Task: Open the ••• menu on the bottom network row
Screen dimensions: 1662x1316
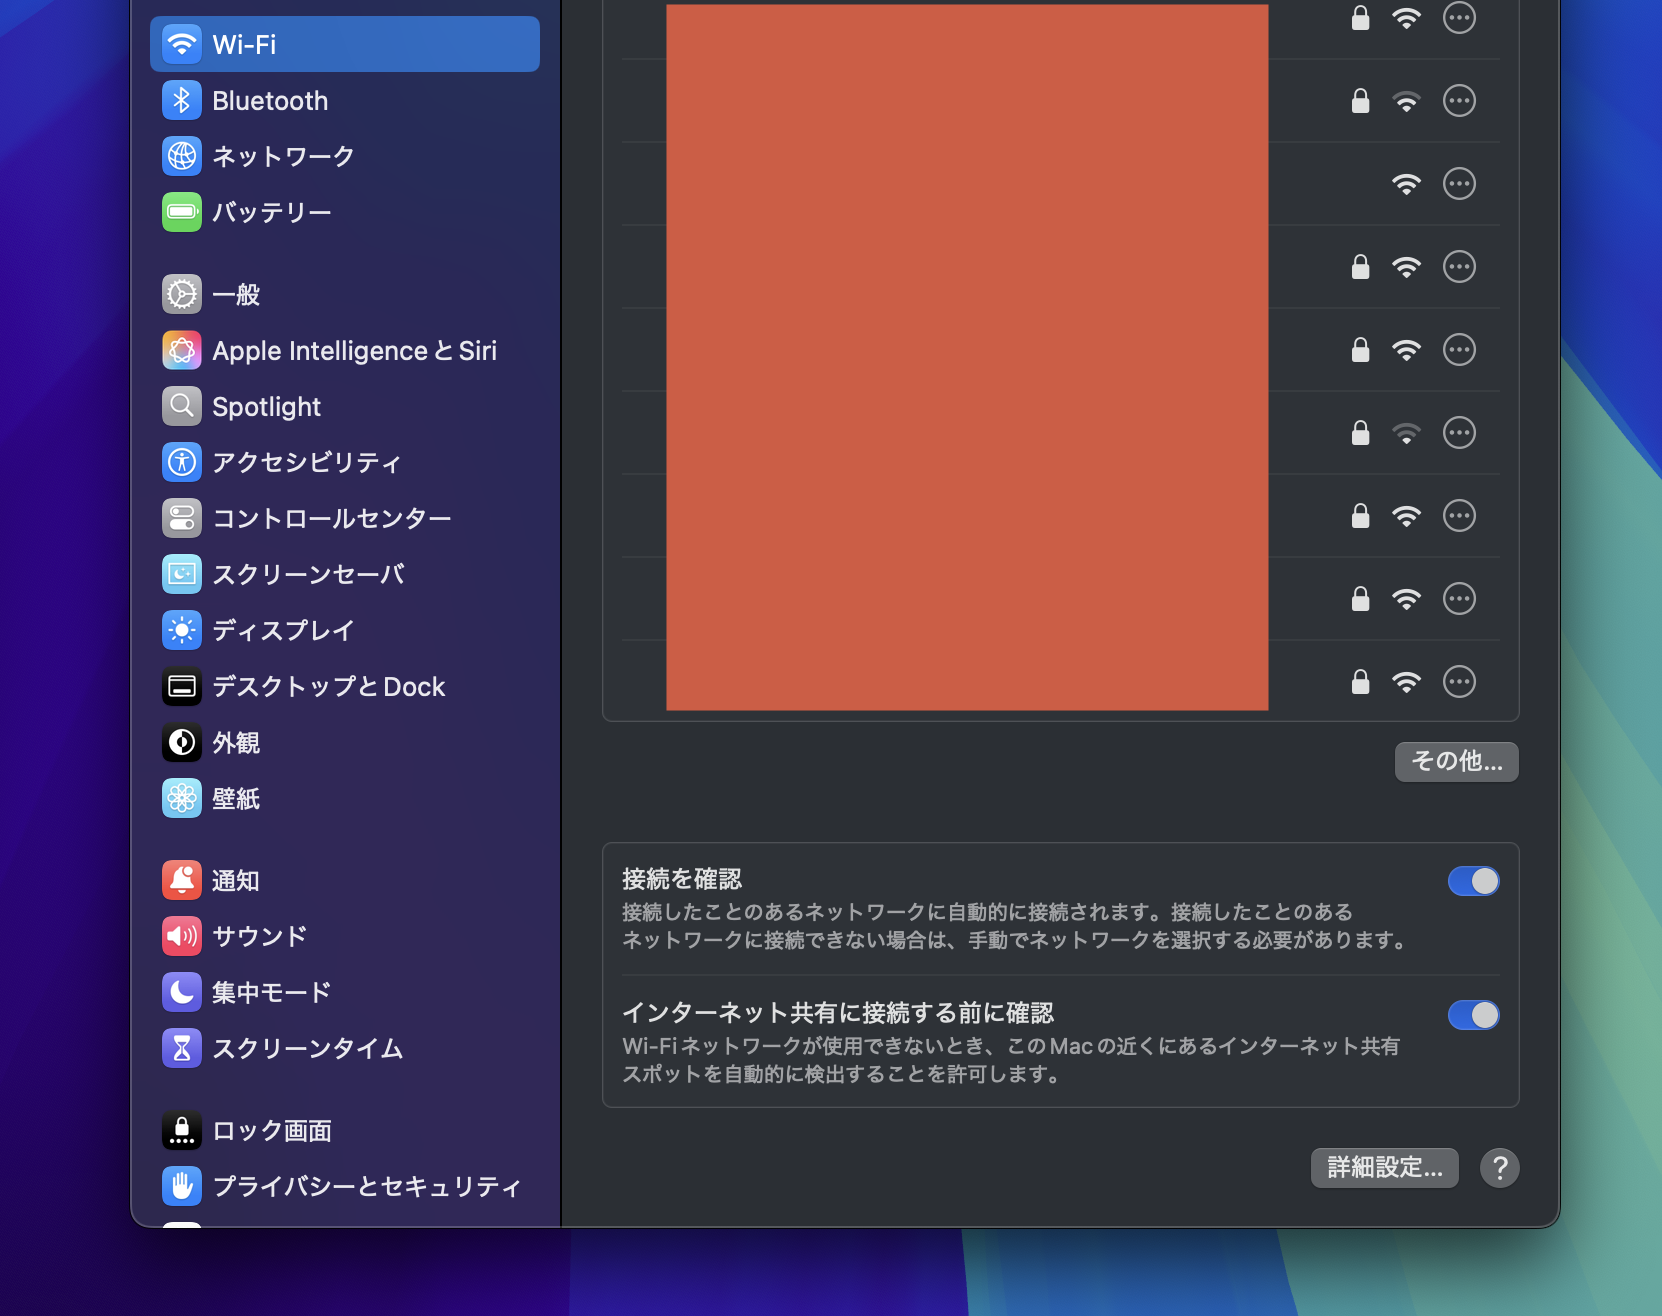Action: coord(1459,682)
